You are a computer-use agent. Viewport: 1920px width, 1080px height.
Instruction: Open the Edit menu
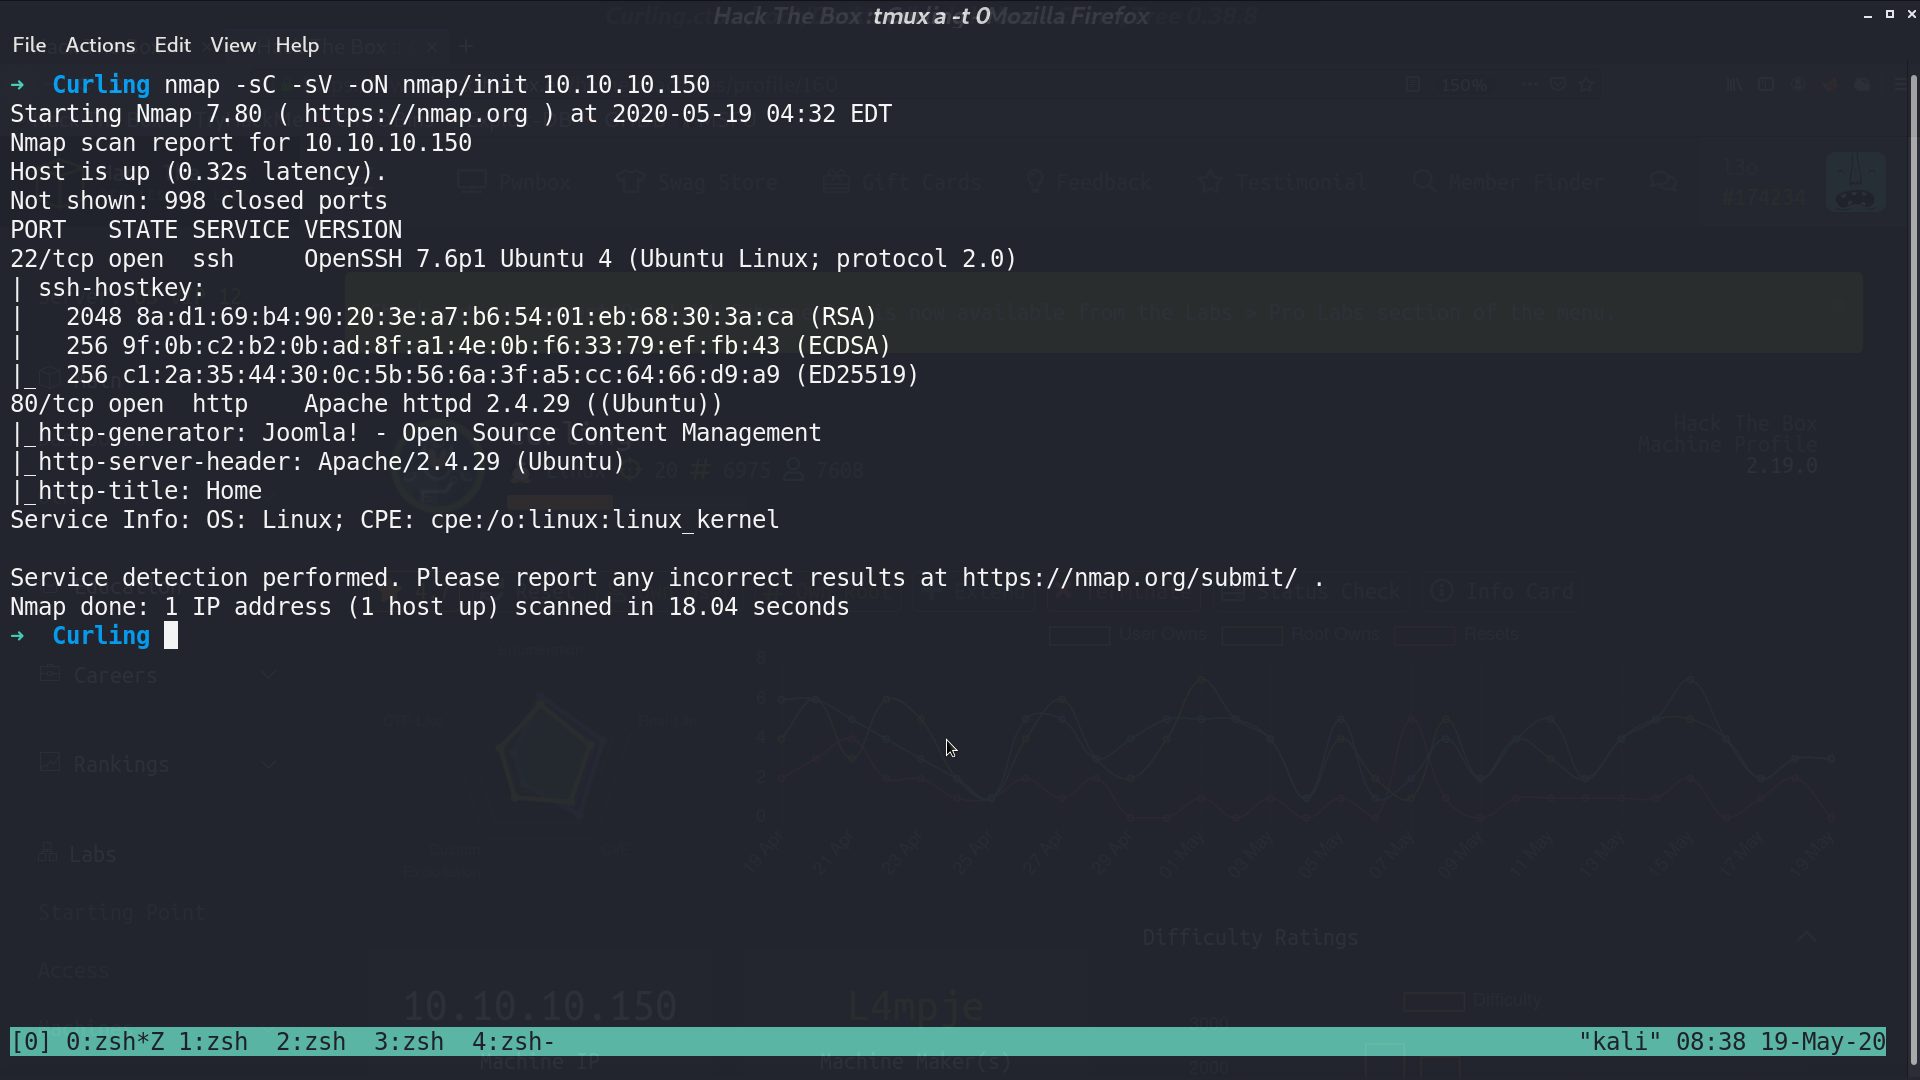pos(172,45)
